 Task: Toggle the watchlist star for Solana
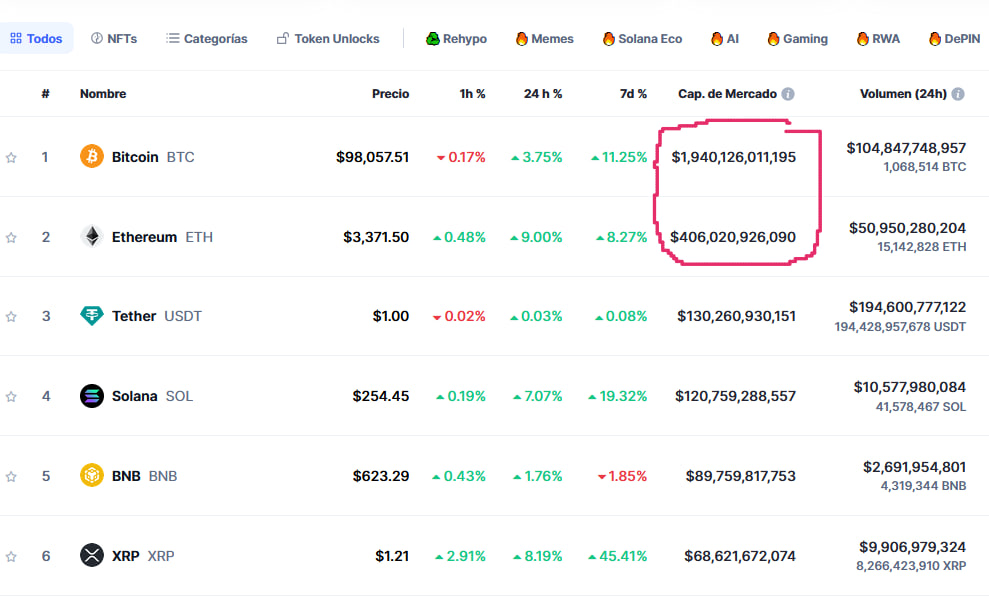pos(12,397)
